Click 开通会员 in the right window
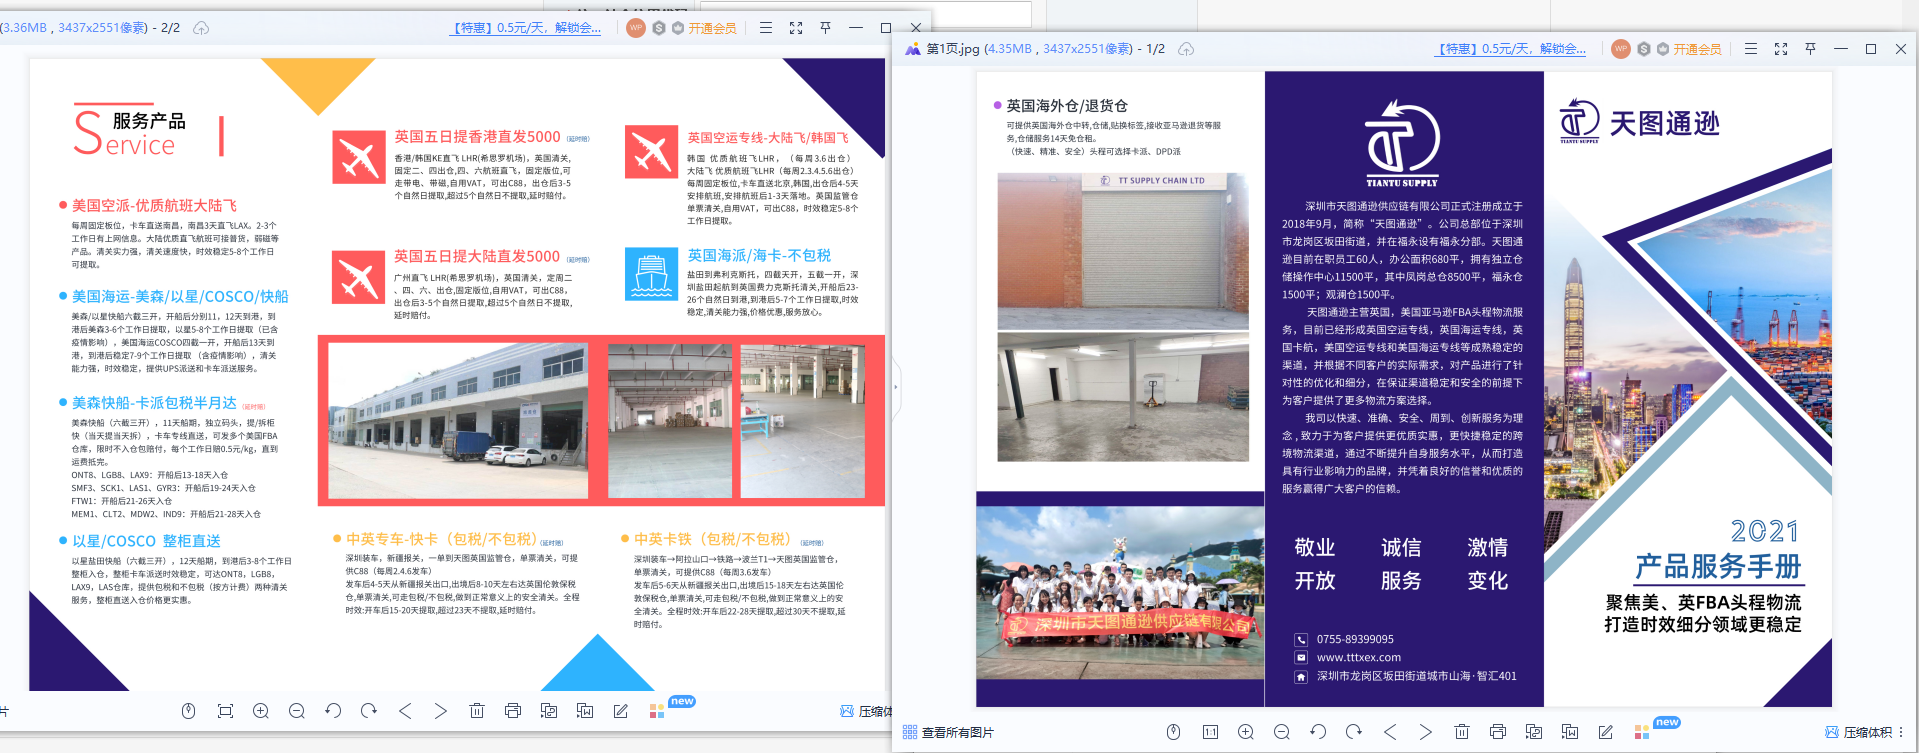 click(1697, 49)
